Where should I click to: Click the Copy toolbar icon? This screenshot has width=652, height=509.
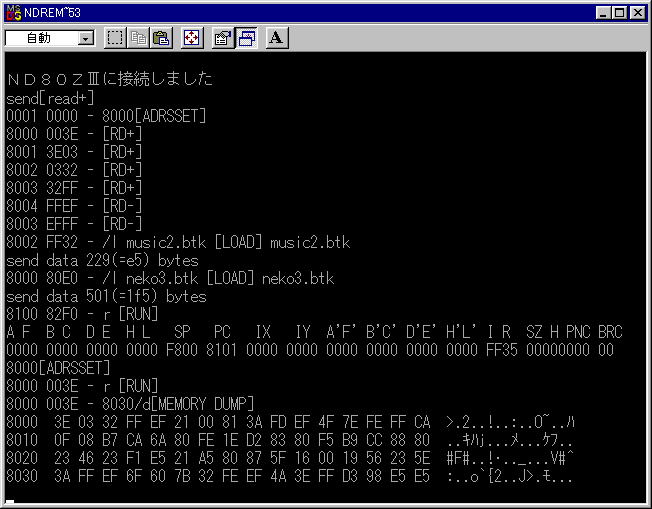point(138,38)
